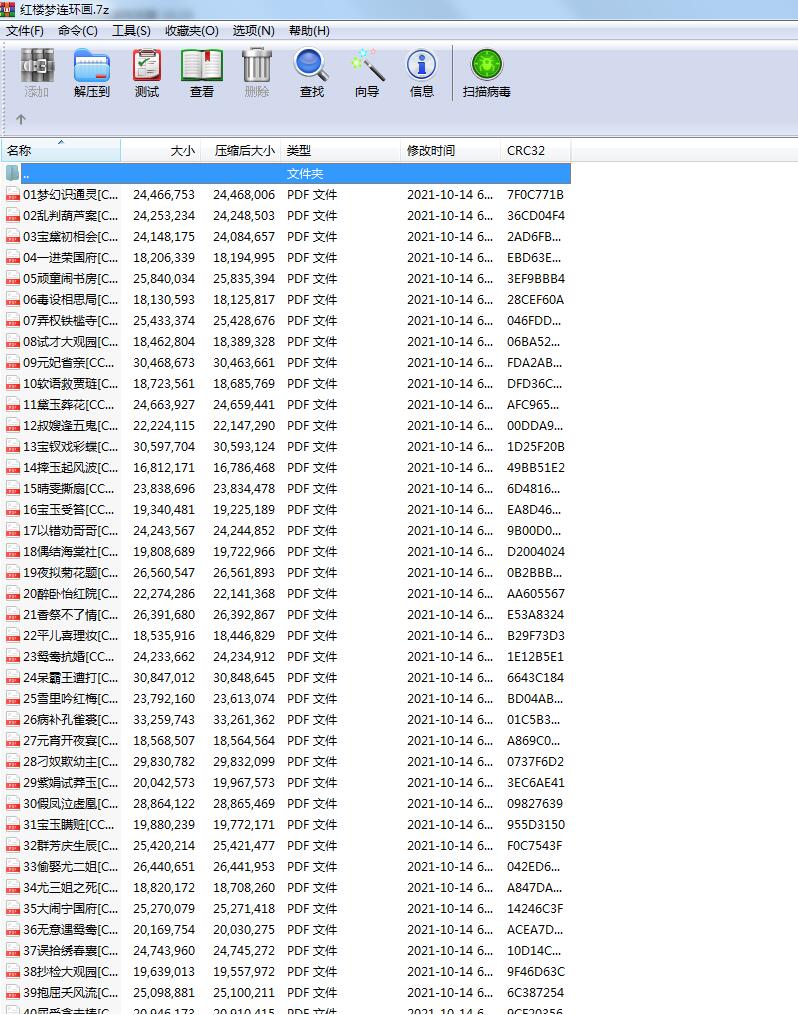Sort by Name (名称) column header
This screenshot has width=798, height=1015.
(x=60, y=151)
